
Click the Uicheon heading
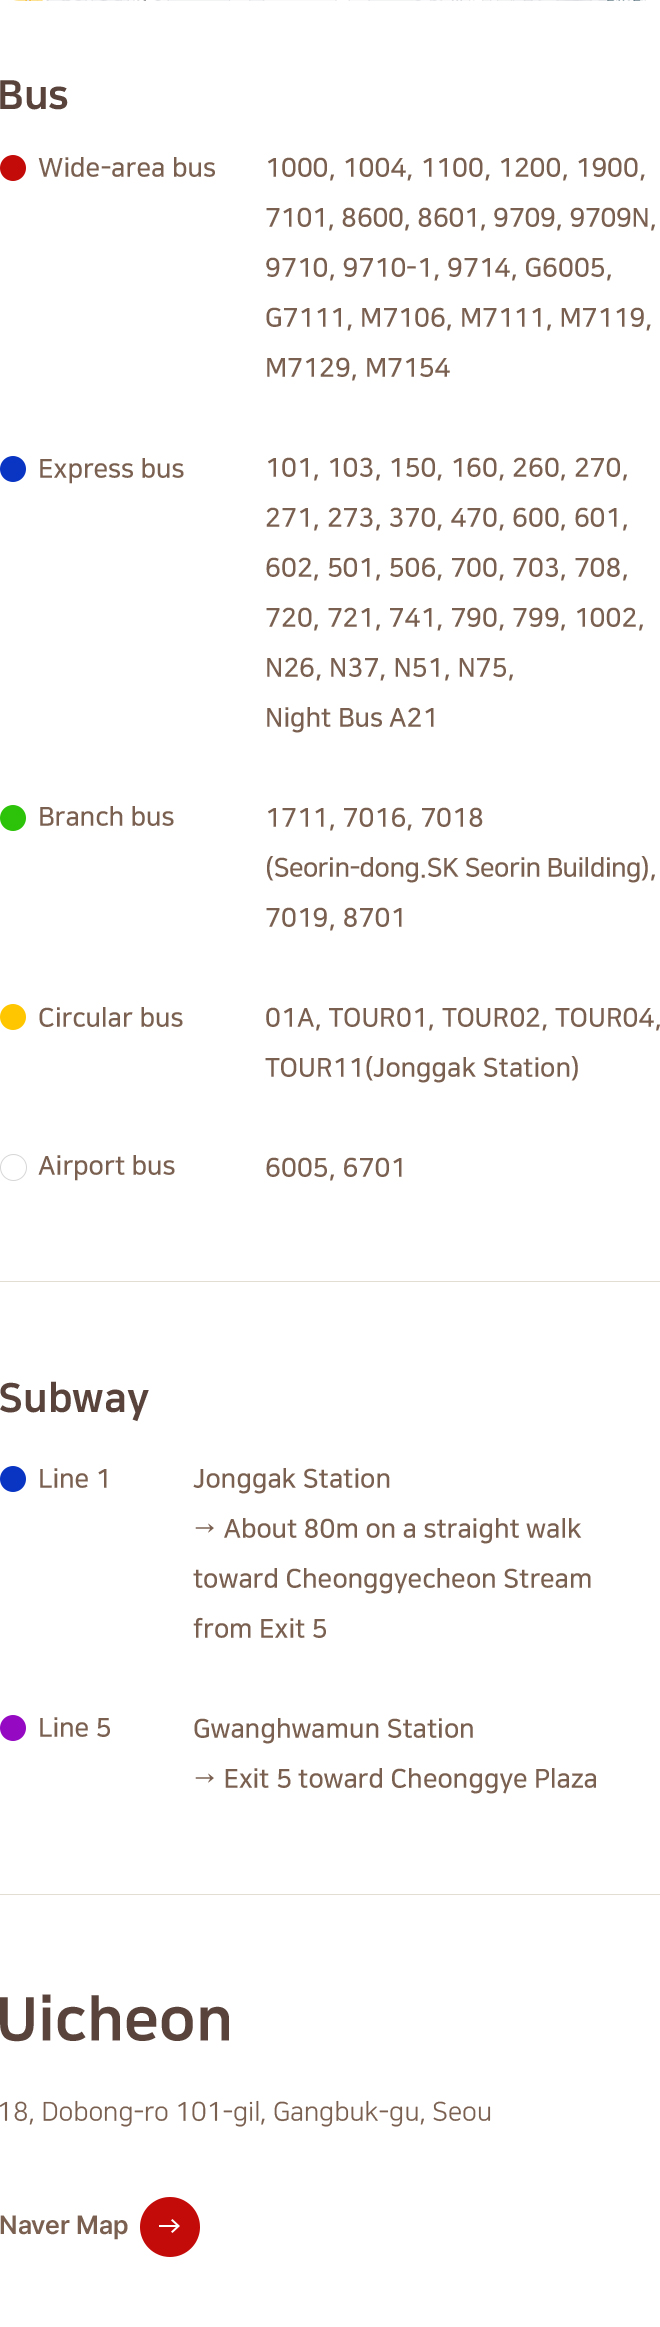tap(116, 2020)
